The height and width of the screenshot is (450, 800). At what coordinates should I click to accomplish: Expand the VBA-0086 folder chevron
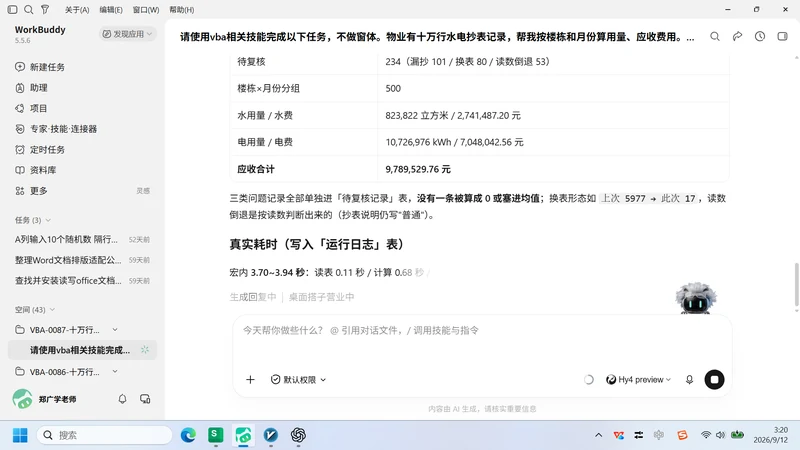[115, 372]
